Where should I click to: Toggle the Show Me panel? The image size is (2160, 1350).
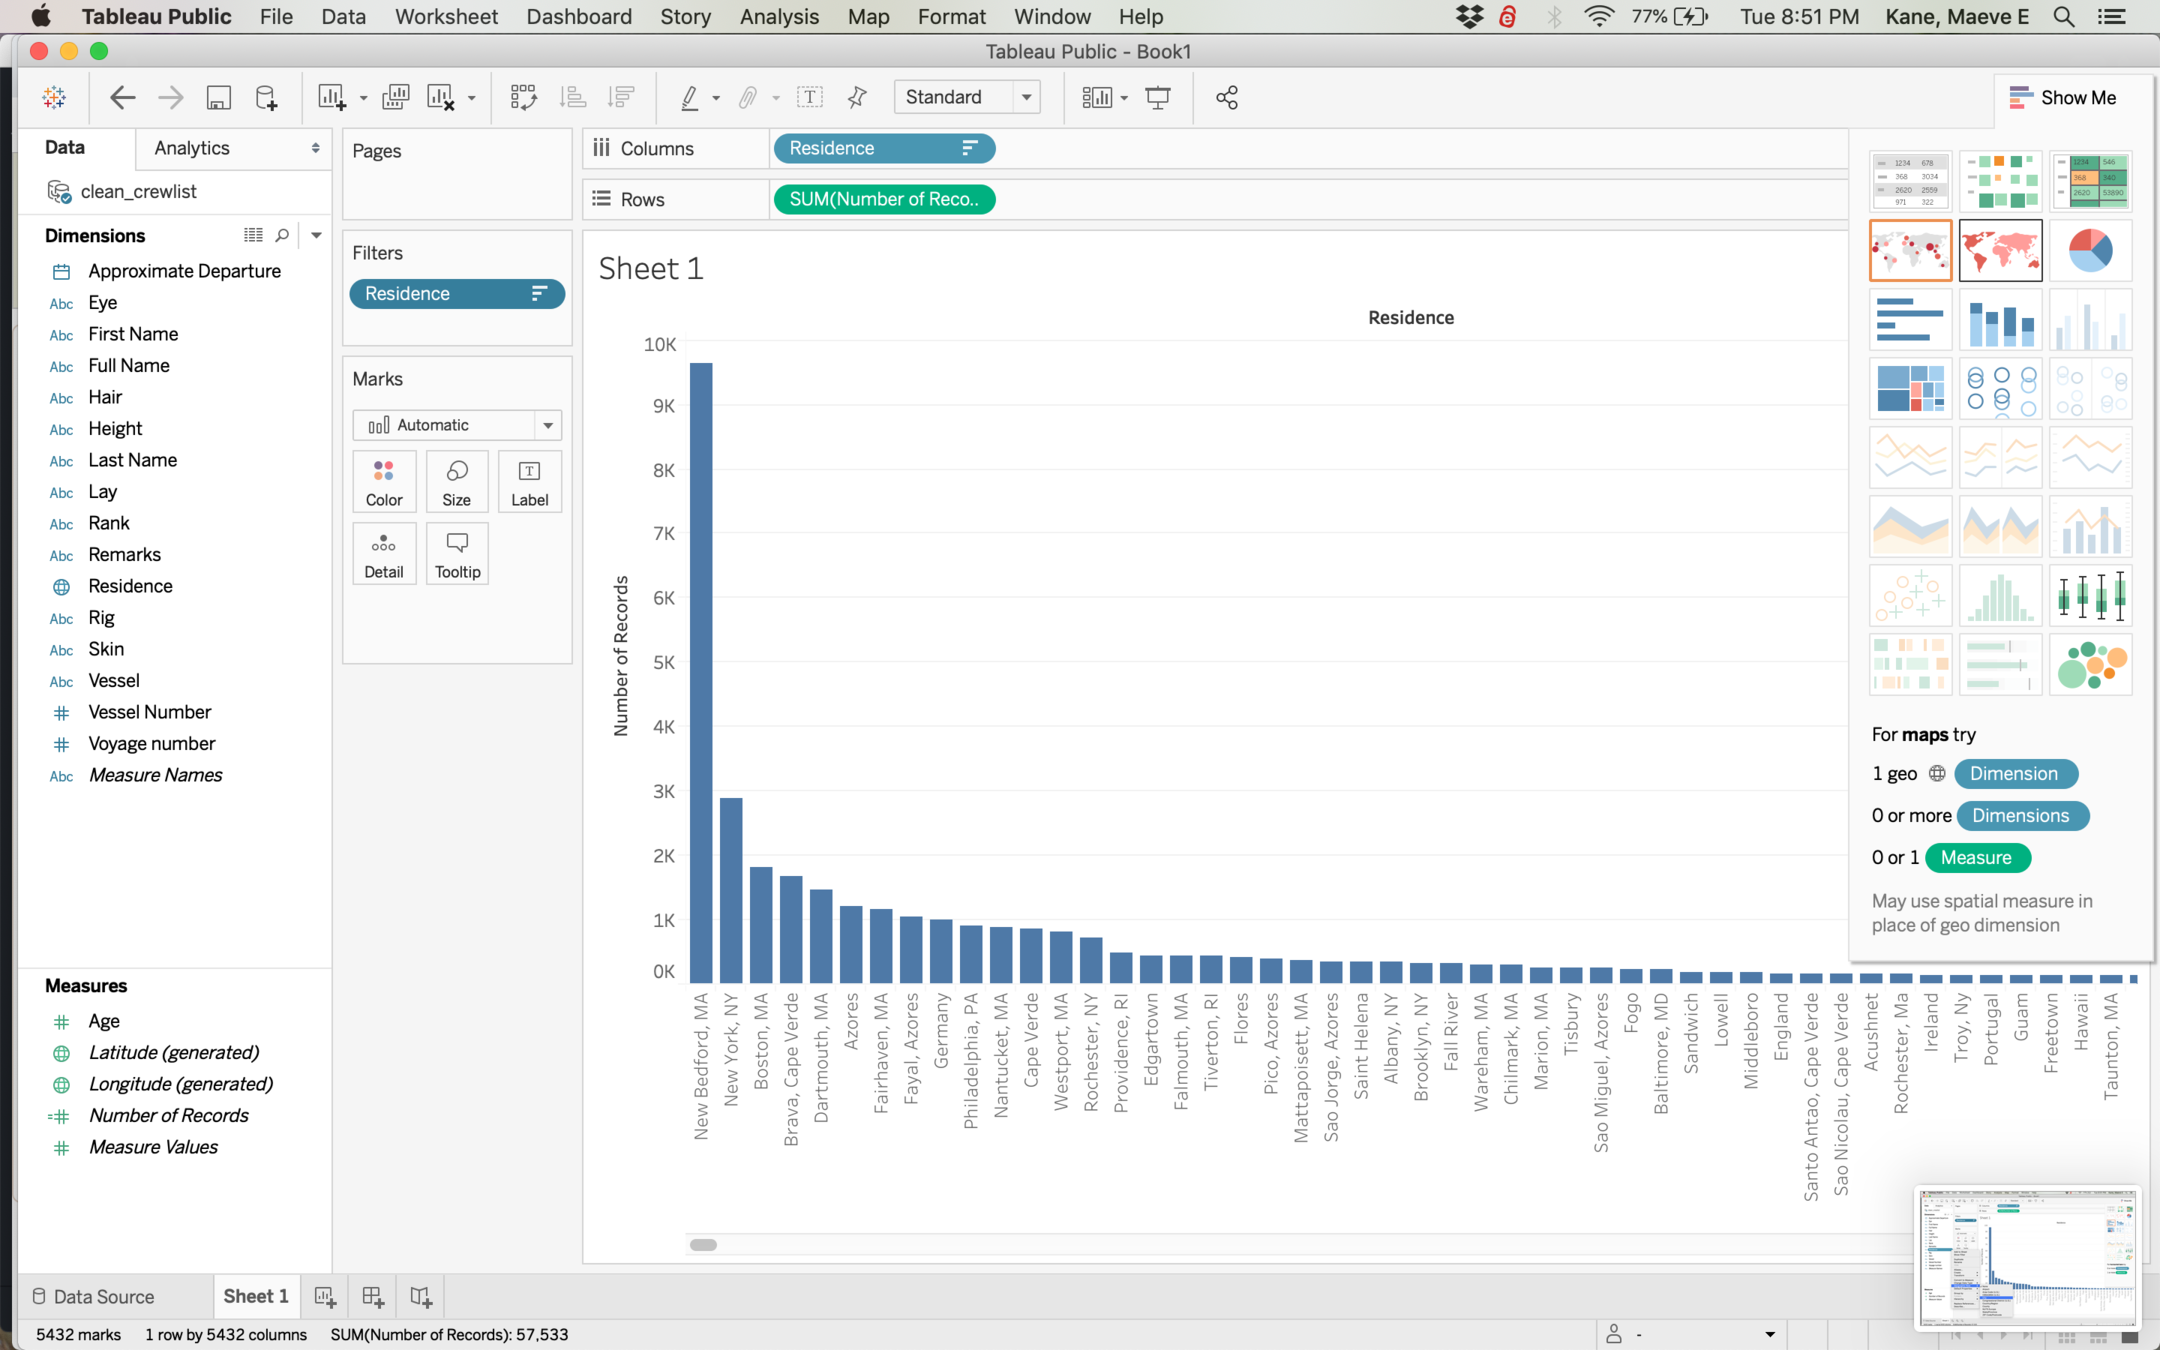click(2063, 97)
